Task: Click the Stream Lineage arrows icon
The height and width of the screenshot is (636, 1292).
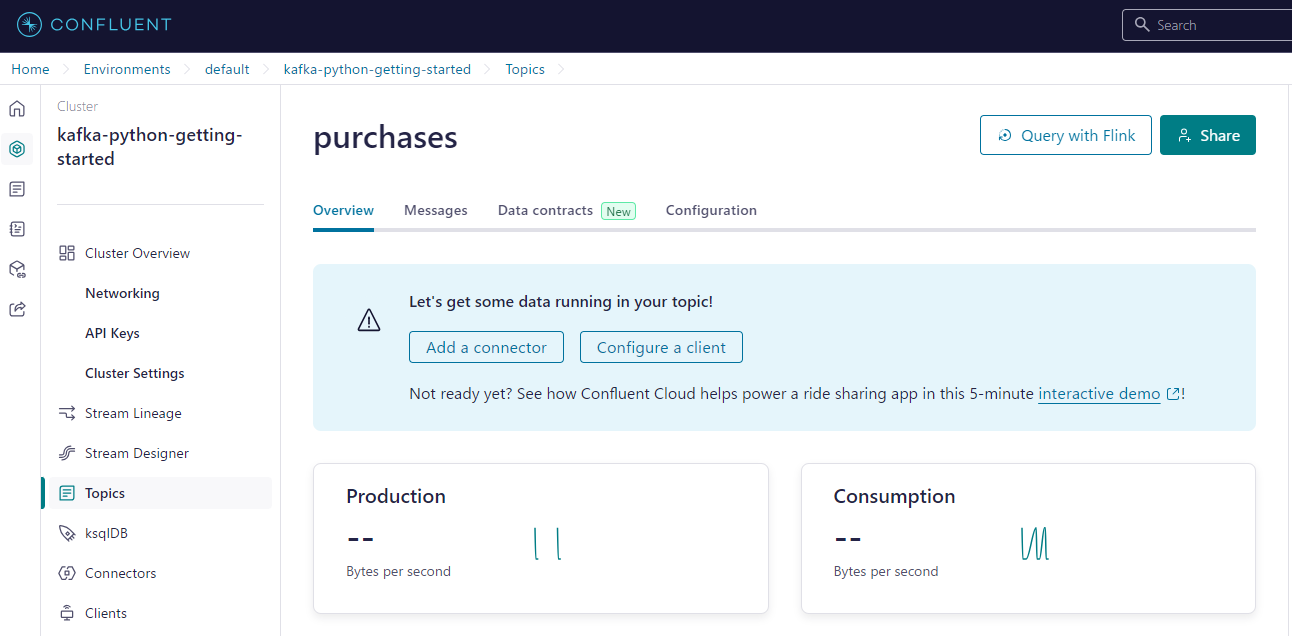Action: (67, 413)
